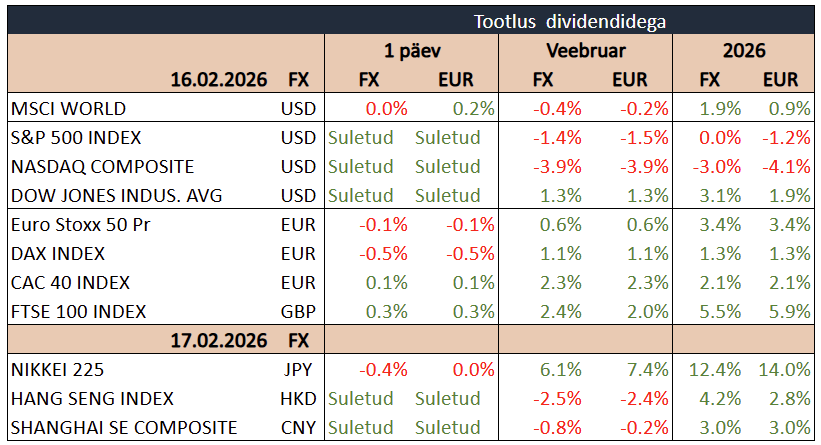Click the '2026' column header

click(x=743, y=50)
